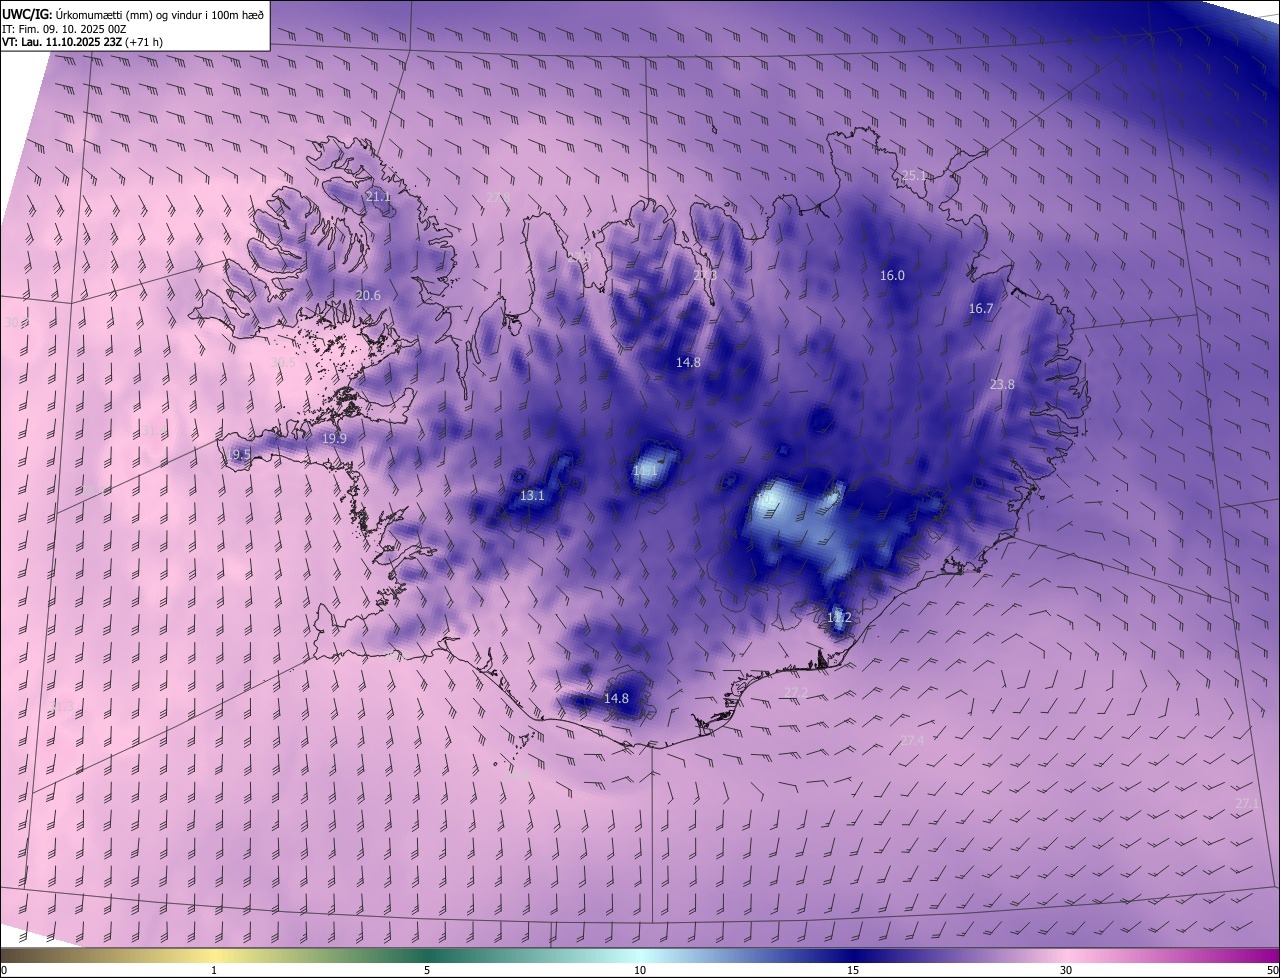Click the 19.9 value label
1280x978 pixels.
[x=334, y=439]
